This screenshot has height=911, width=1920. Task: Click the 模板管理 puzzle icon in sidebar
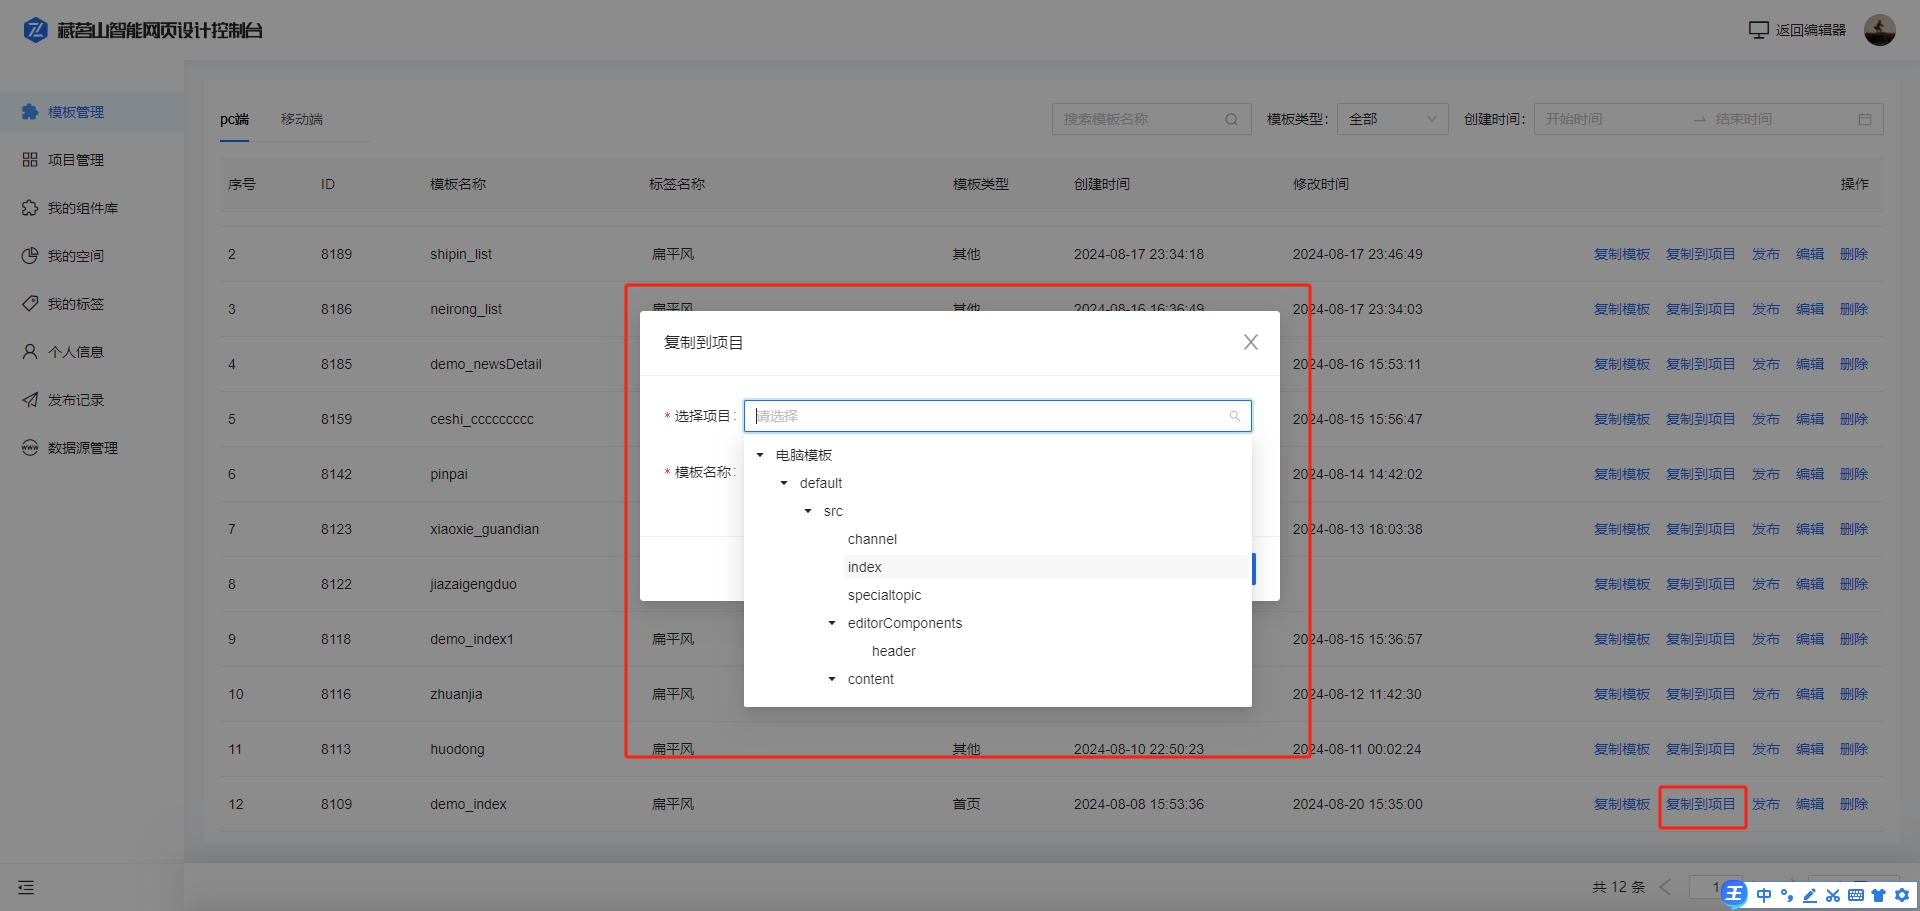[x=30, y=112]
